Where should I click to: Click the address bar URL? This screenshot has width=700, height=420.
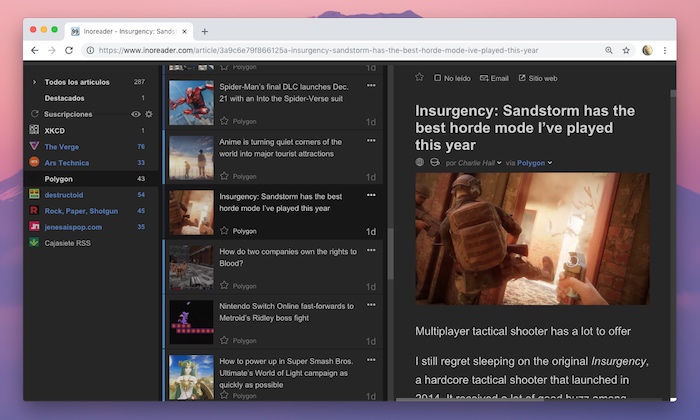(x=318, y=50)
